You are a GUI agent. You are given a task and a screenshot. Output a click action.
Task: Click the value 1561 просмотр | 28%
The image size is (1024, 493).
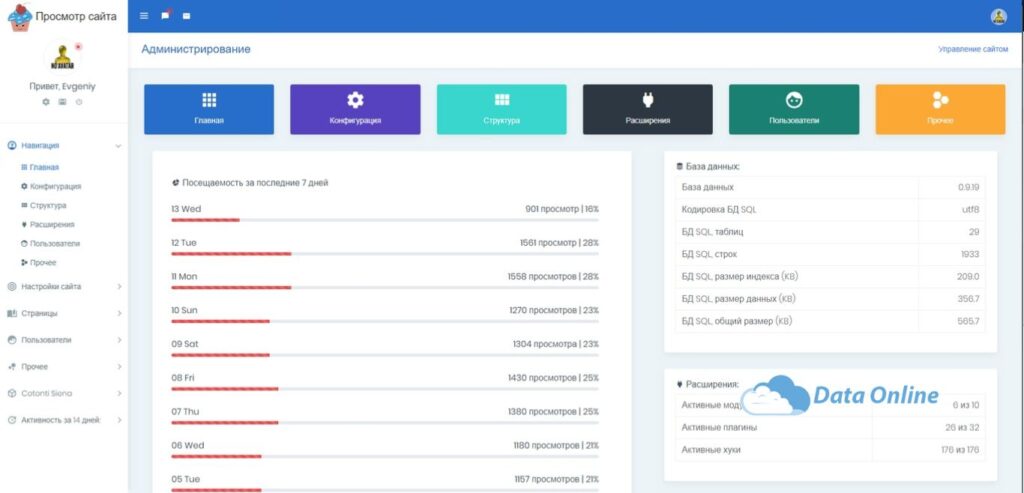[559, 243]
